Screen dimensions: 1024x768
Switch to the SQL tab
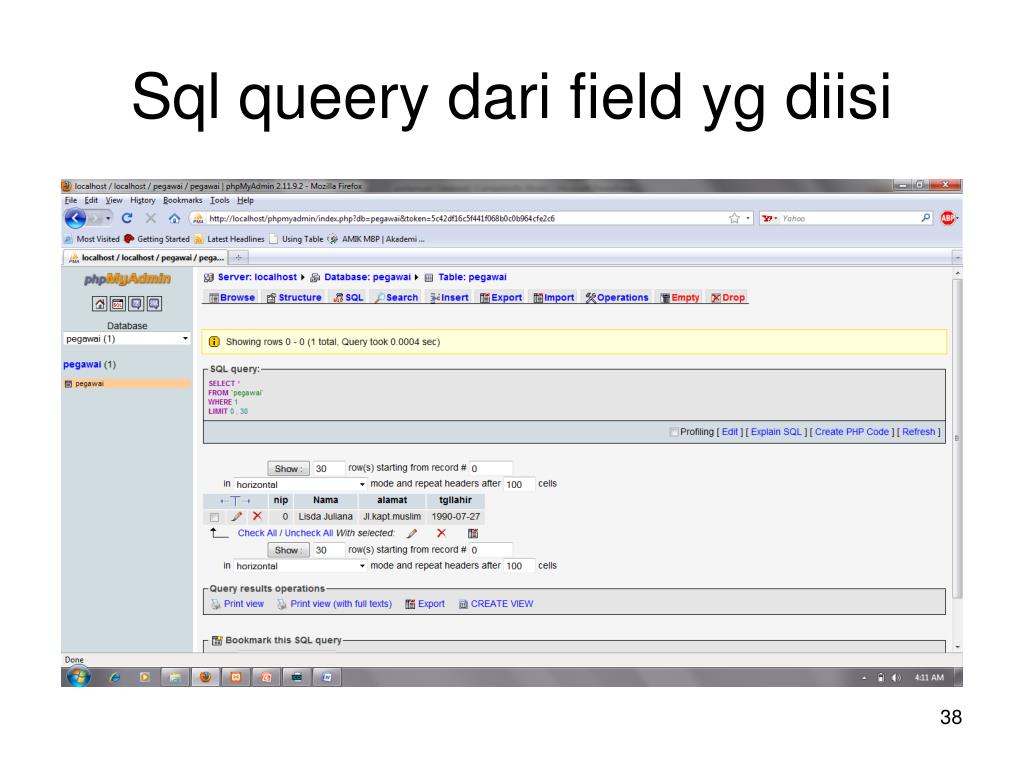[348, 298]
